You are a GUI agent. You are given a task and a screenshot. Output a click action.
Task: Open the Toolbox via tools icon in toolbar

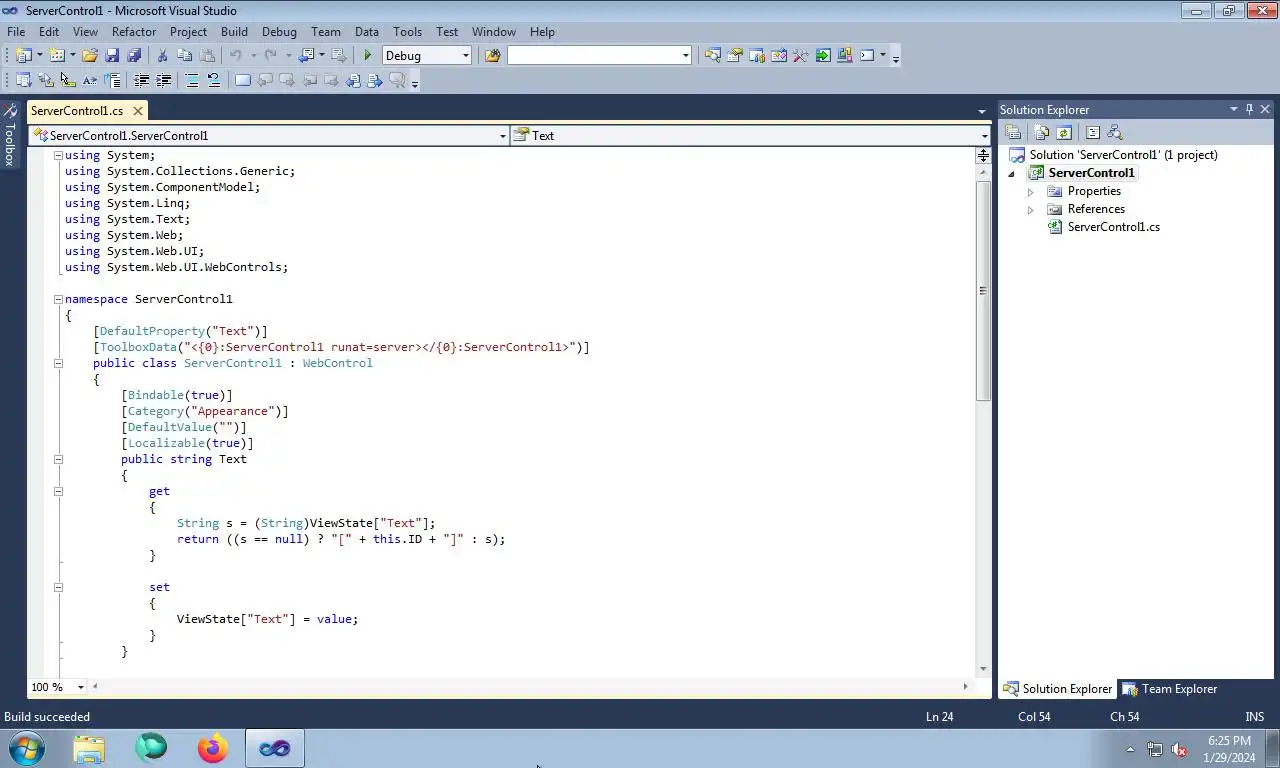[801, 56]
